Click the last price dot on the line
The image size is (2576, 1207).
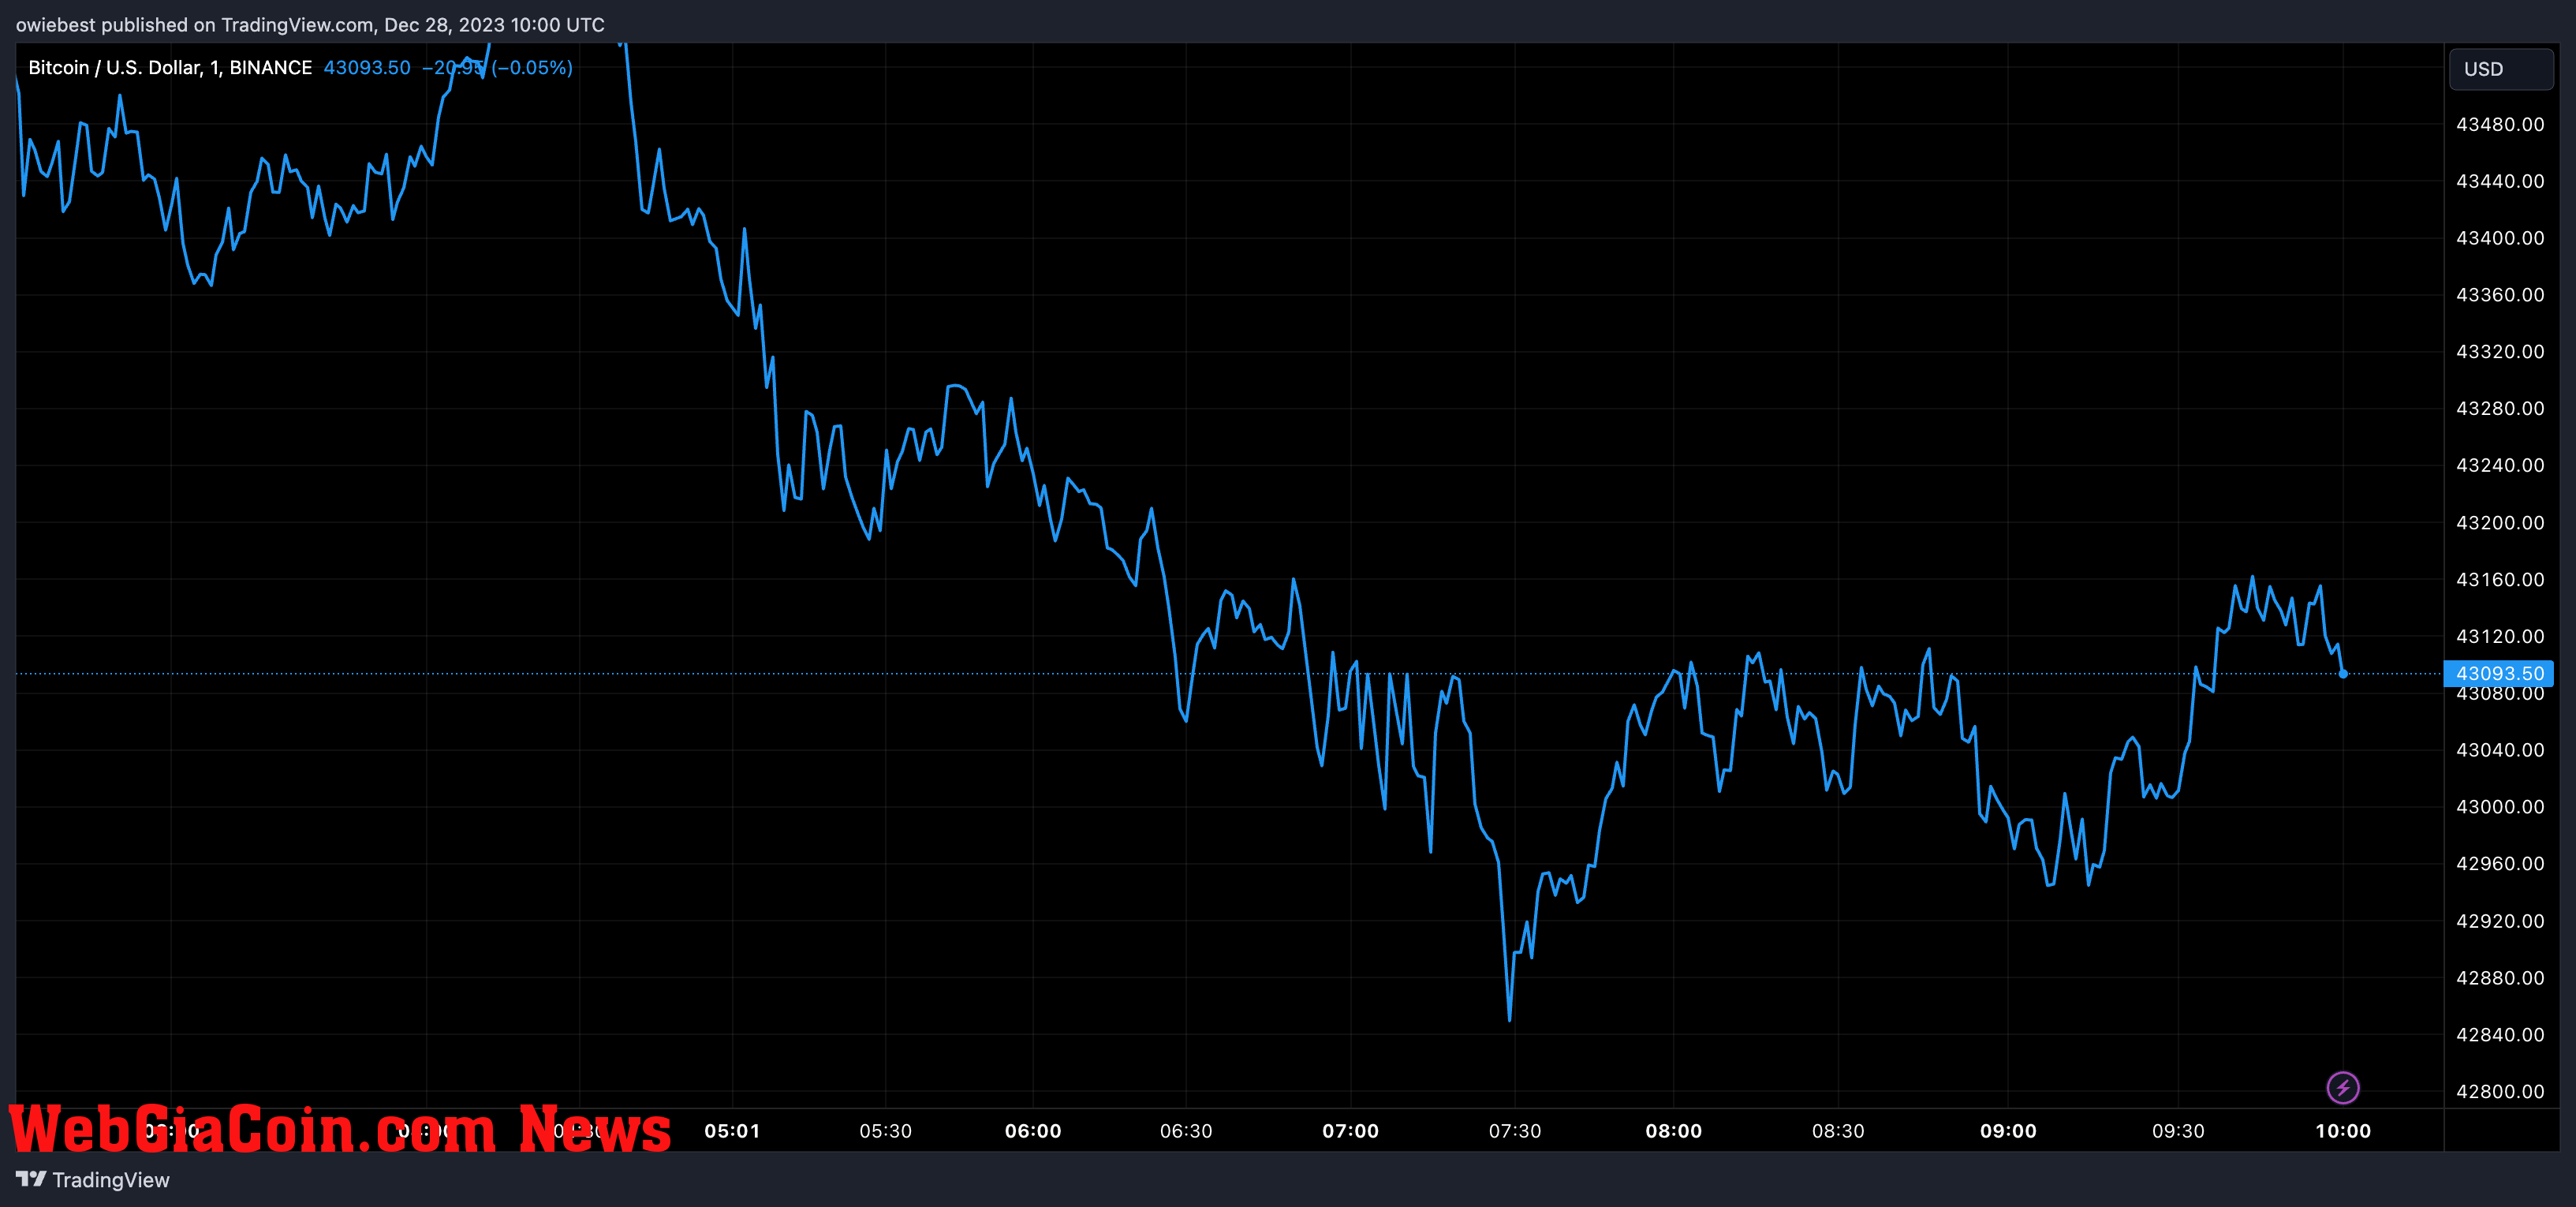pyautogui.click(x=2343, y=674)
